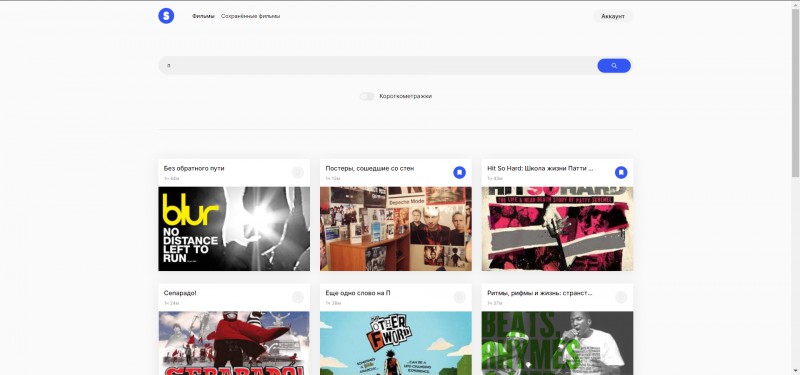Image resolution: width=800 pixels, height=375 pixels.
Task: Open the Beats, Rhymes poster thumbnail
Action: [557, 343]
